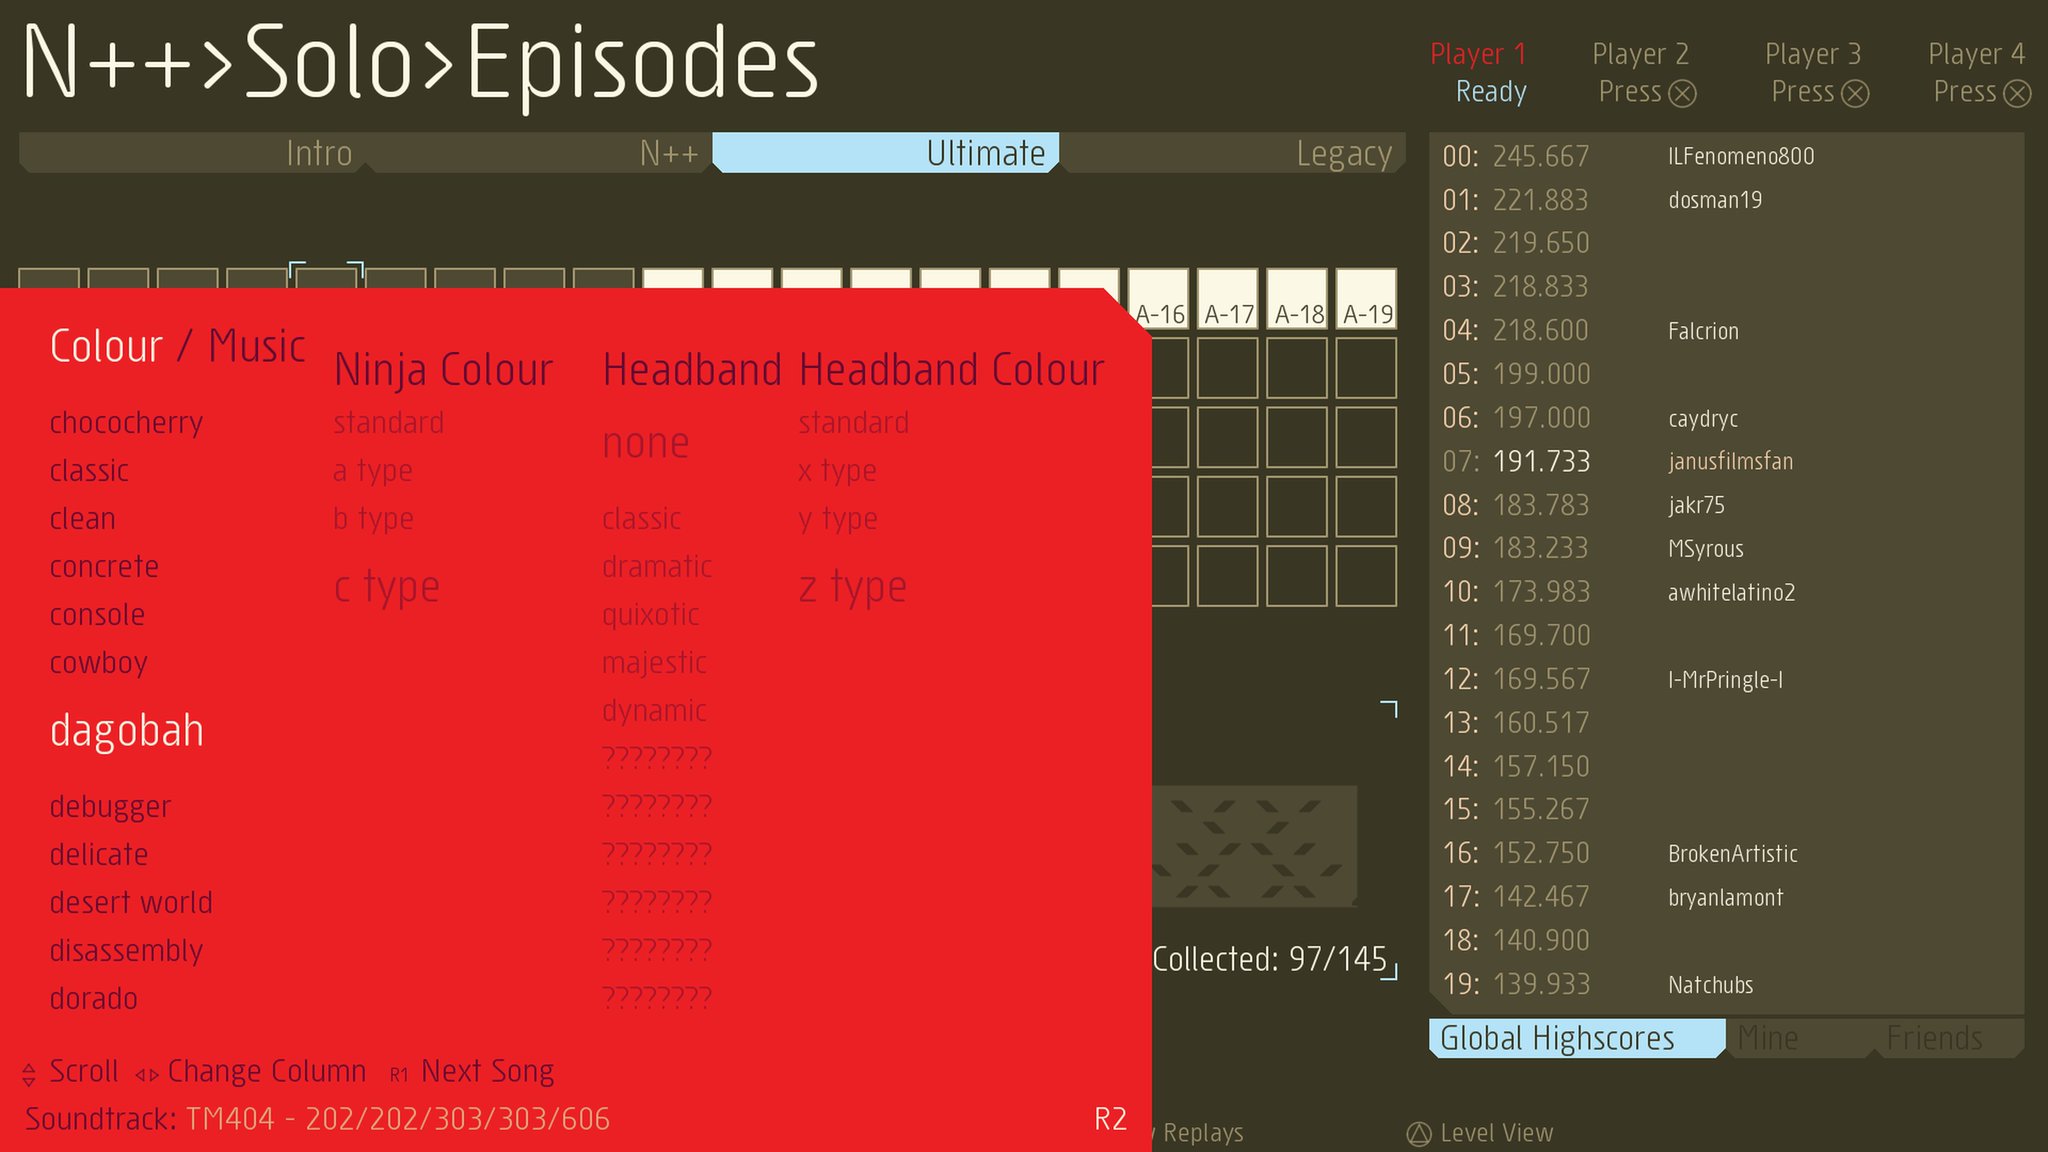The height and width of the screenshot is (1152, 2048).
Task: Click the Headband Colour column heading
Action: tap(951, 370)
